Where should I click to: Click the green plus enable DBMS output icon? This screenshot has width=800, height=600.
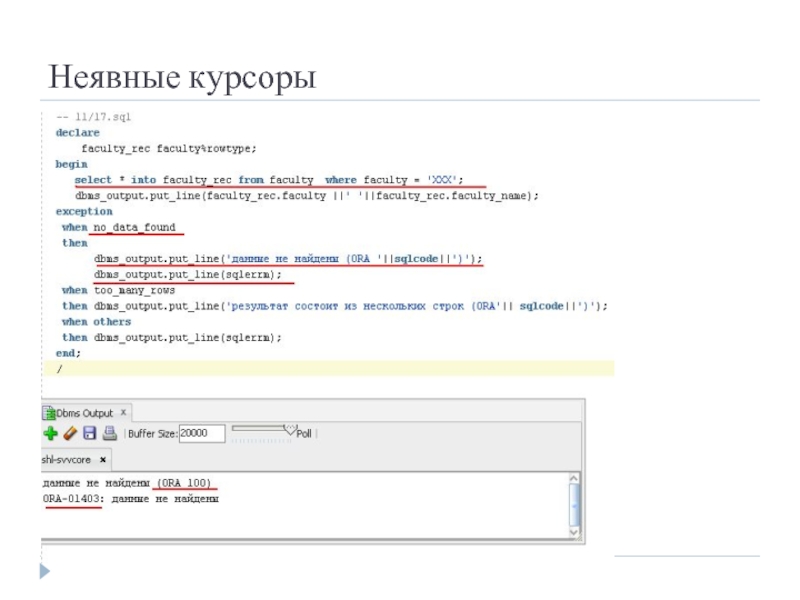click(50, 433)
